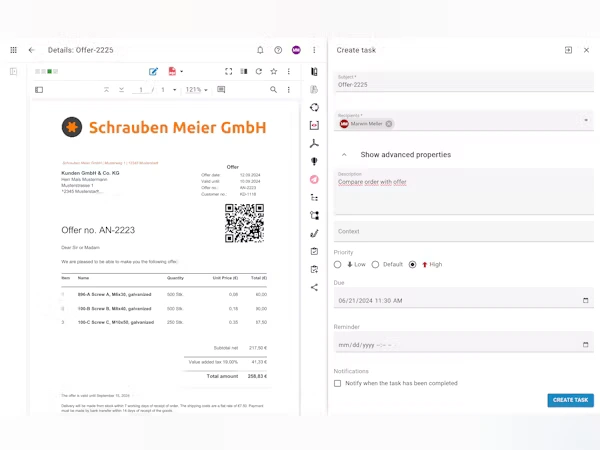600x450 pixels.
Task: Open PDF viewer more options menu
Action: click(x=289, y=90)
